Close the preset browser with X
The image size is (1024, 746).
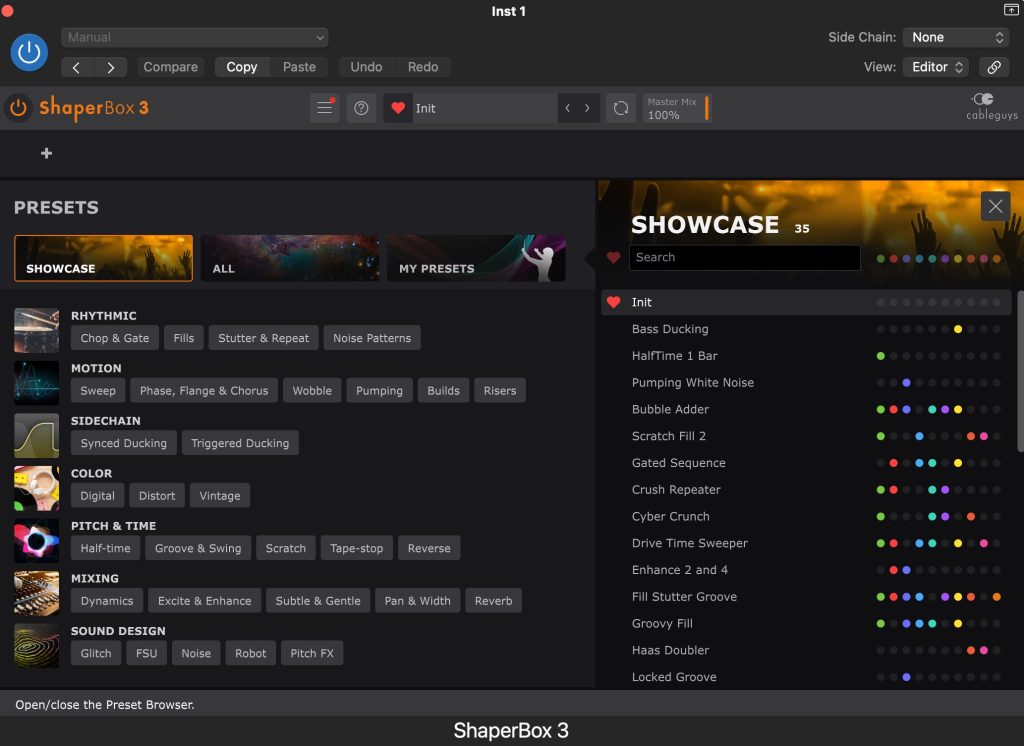click(995, 206)
